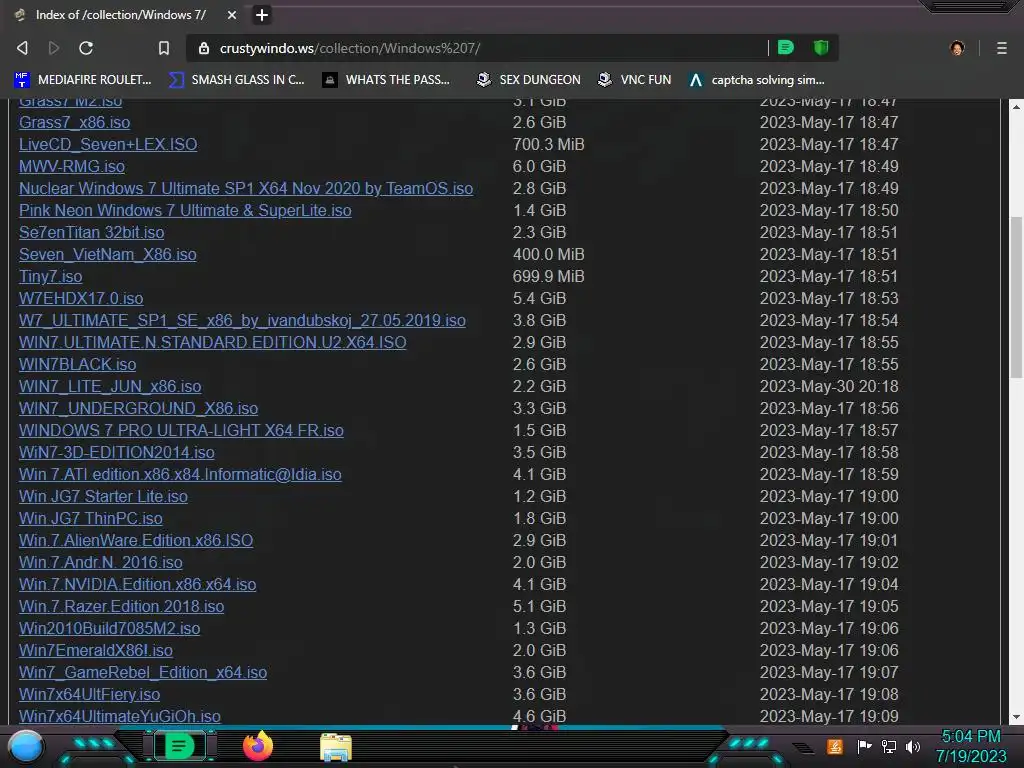Viewport: 1024px width, 768px height.
Task: Open WINDOWS 7 PRO ULTRA-LIGHT X64 FR.iso
Action: [x=181, y=430]
